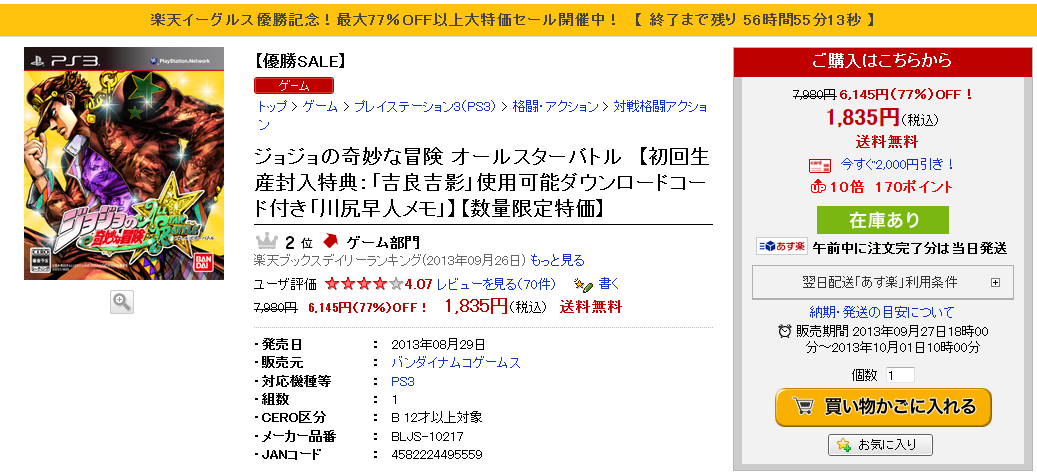The image size is (1037, 476).
Task: Click maker part number BLJS-10217
Action: click(427, 436)
